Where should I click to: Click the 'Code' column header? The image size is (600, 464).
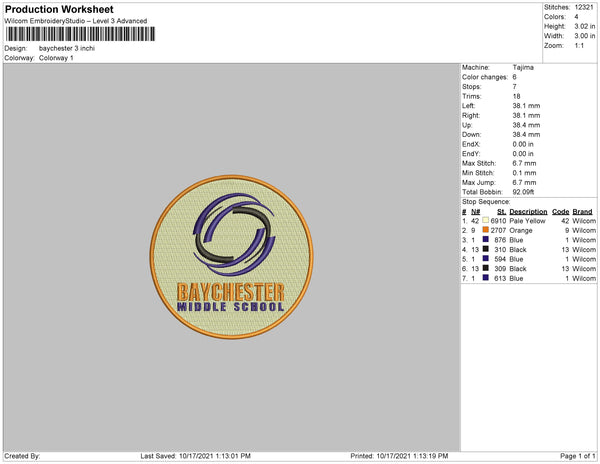pyautogui.click(x=561, y=212)
